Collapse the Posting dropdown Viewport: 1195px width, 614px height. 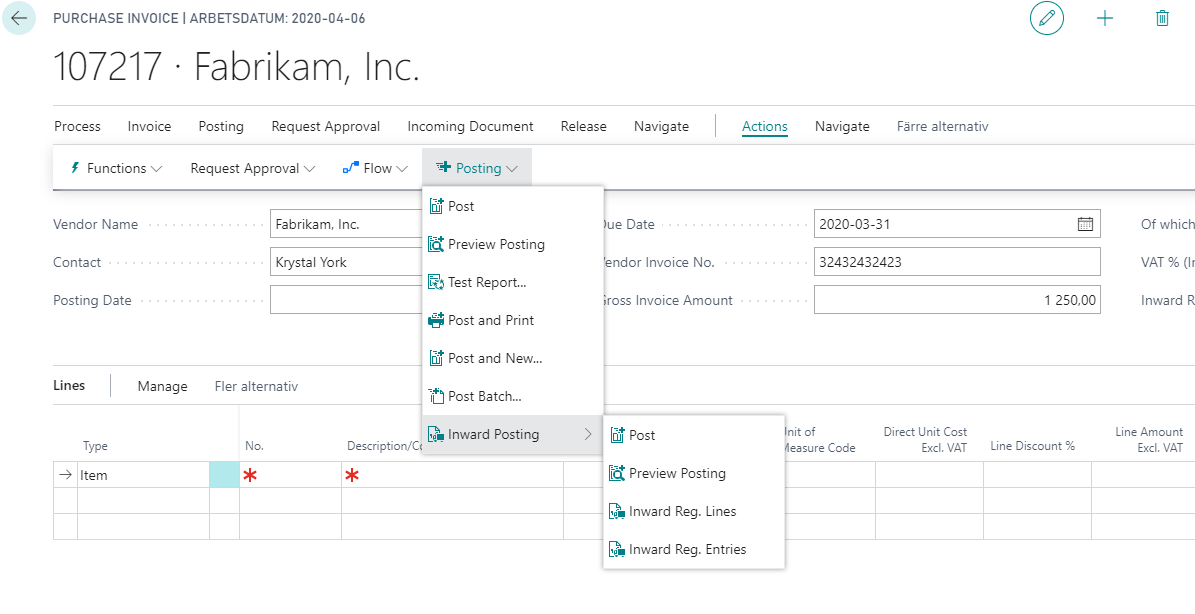coord(477,168)
